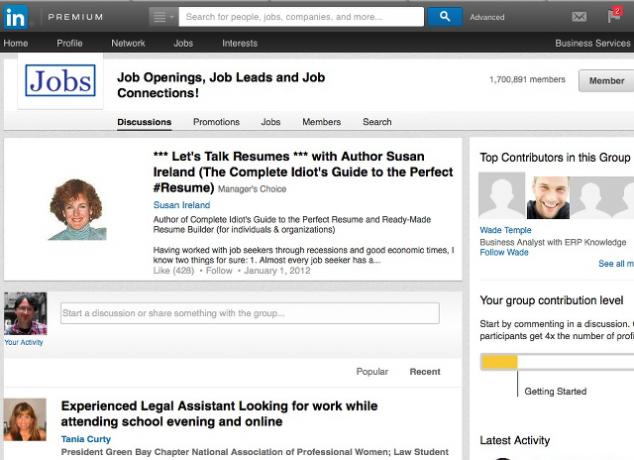634x460 pixels.
Task: Open Advanced search link
Action: [x=487, y=17]
